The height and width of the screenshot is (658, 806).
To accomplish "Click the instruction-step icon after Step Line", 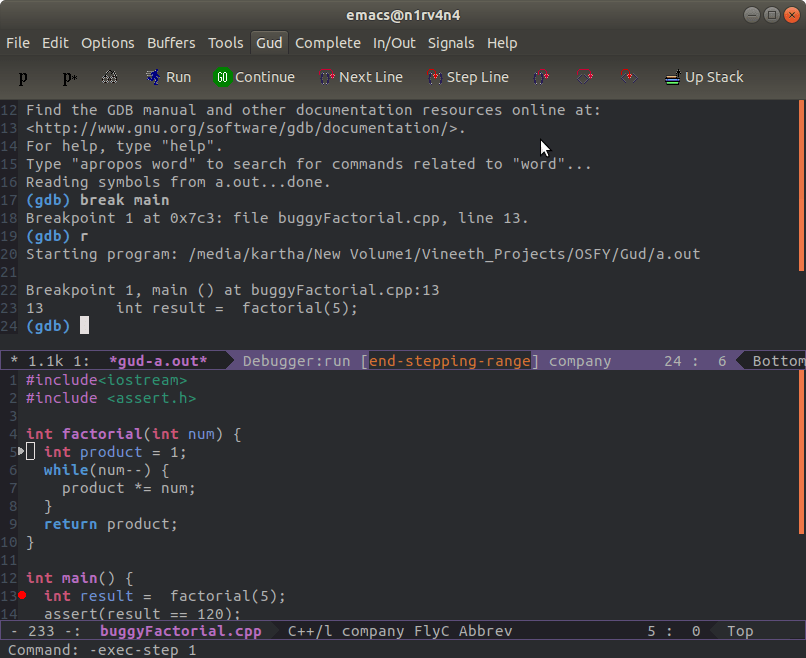I will point(540,77).
